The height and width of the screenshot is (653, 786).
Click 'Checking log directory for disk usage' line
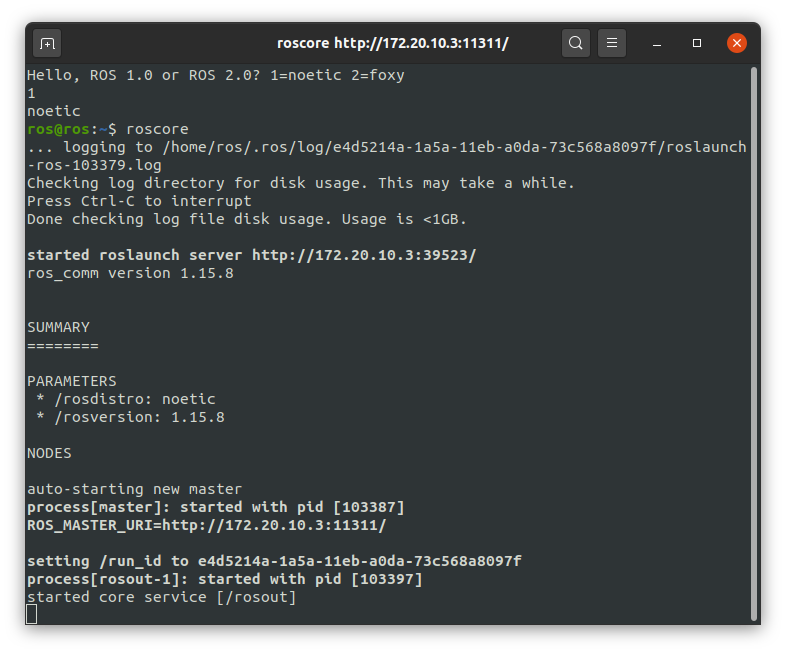pyautogui.click(x=301, y=183)
